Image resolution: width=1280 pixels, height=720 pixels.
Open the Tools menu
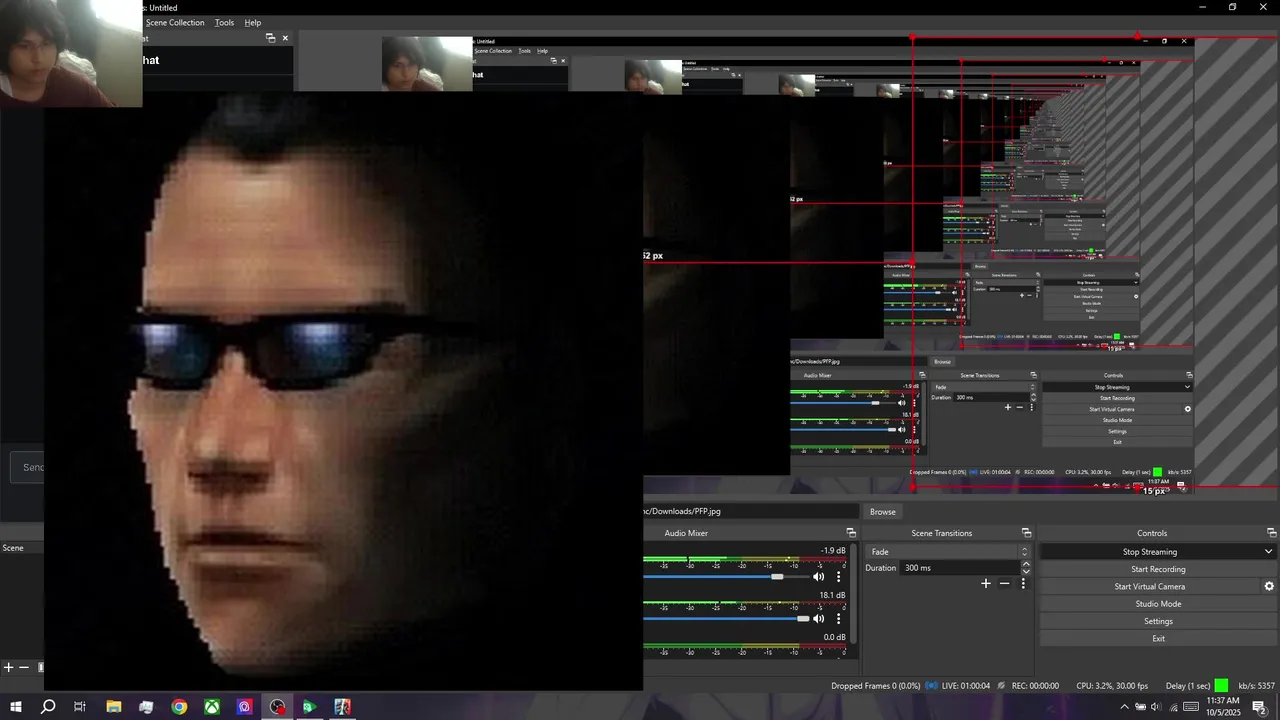224,22
